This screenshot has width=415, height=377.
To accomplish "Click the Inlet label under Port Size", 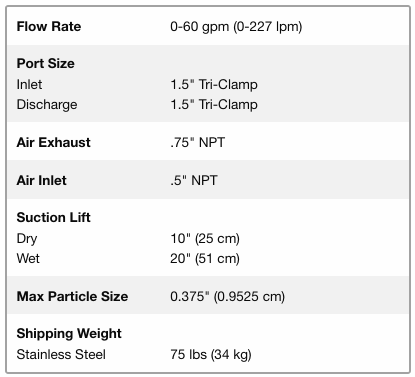I will coord(29,84).
